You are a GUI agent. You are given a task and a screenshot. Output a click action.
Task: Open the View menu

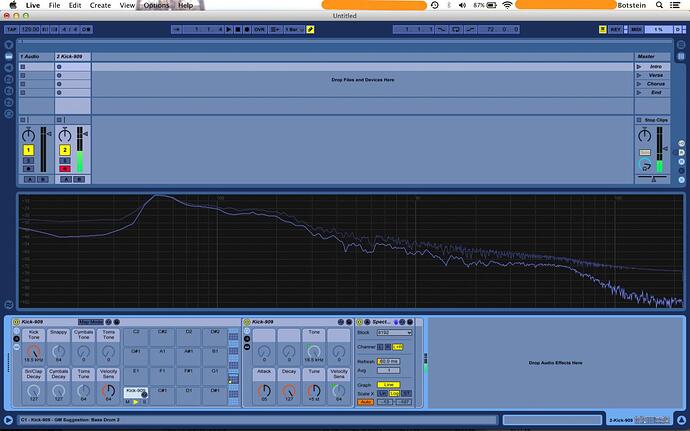pyautogui.click(x=127, y=5)
